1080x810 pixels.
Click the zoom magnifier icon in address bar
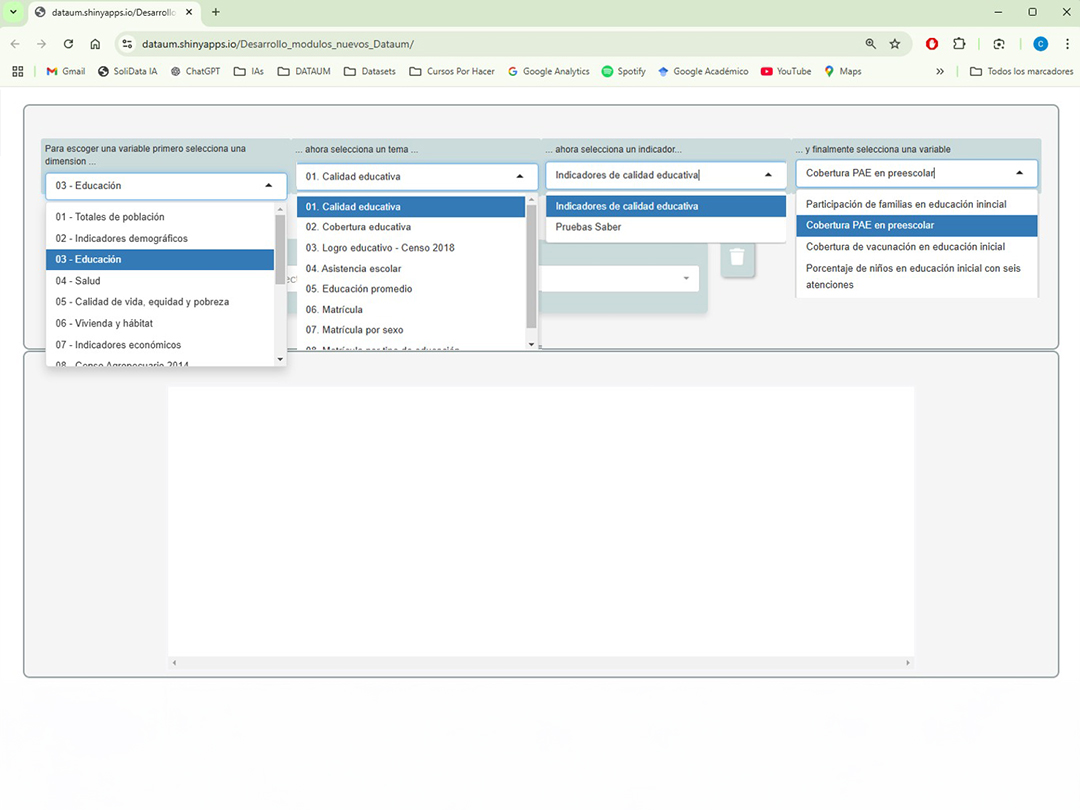871,44
